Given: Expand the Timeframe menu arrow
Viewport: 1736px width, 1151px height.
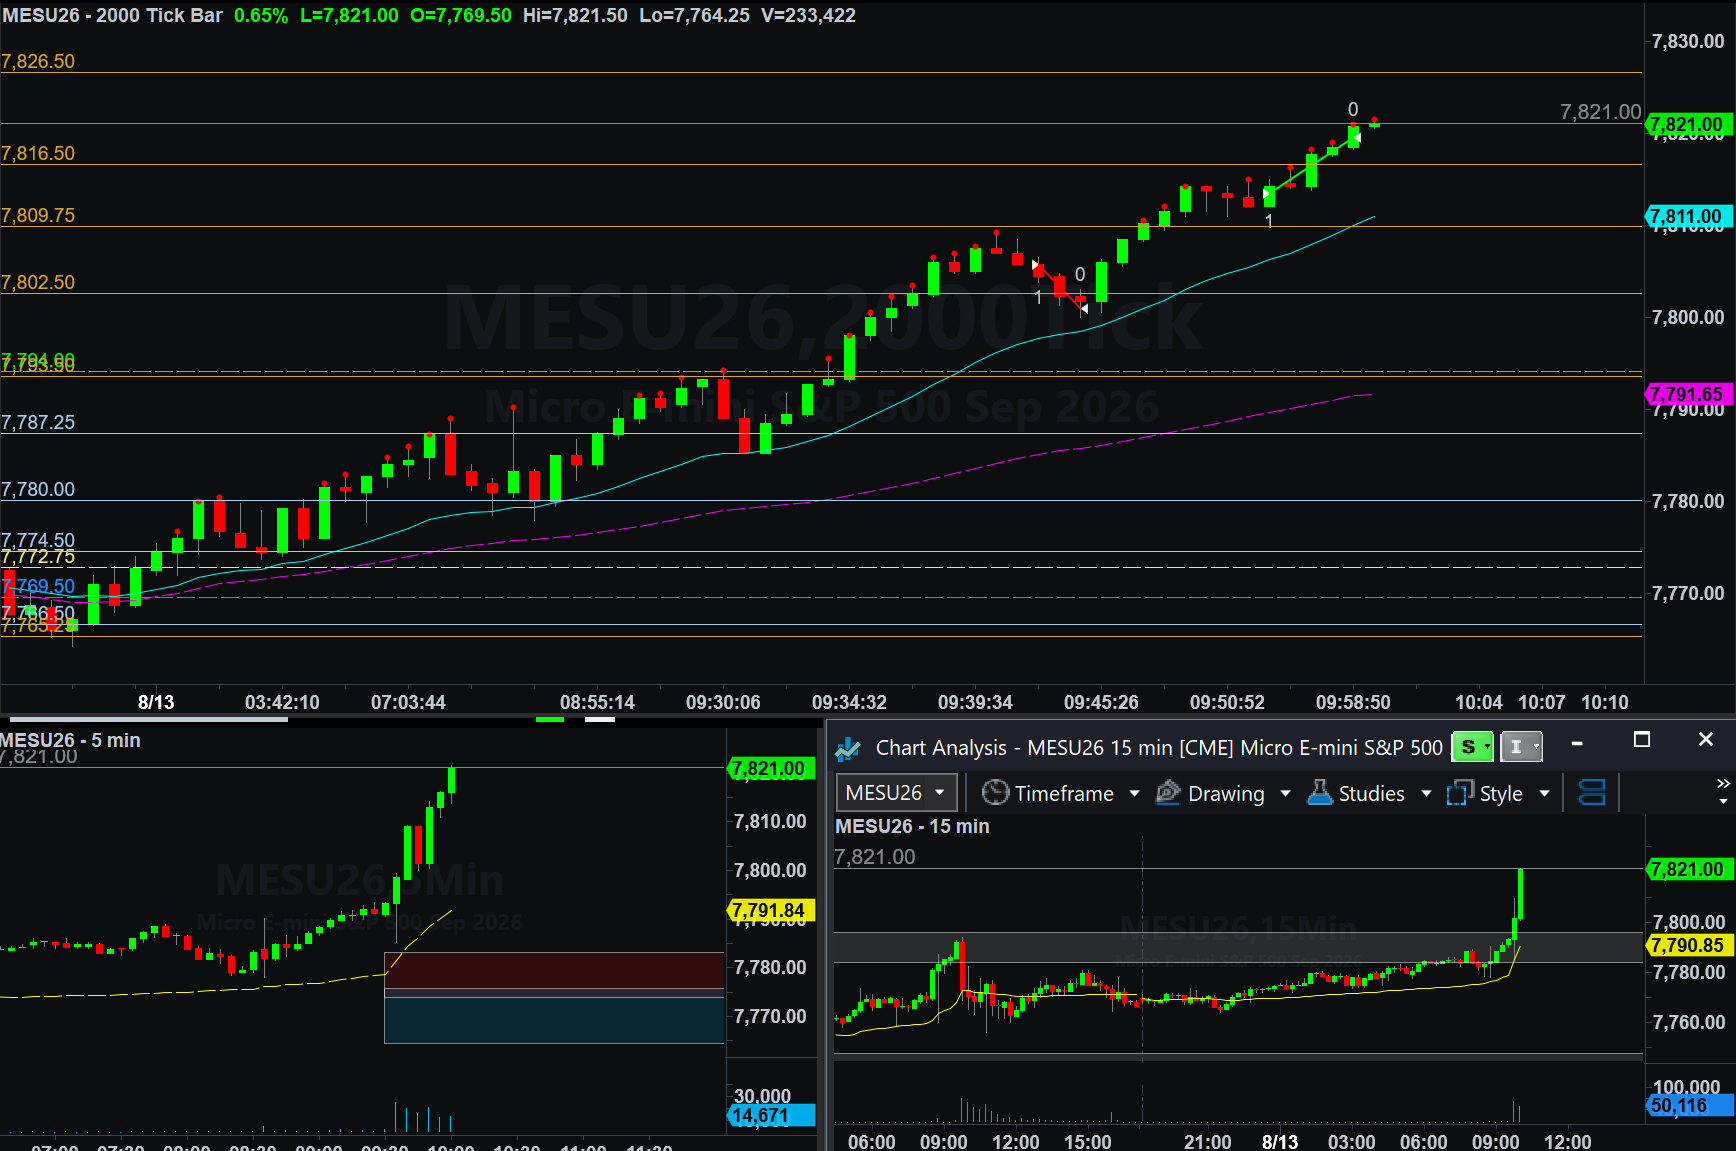Looking at the screenshot, I should (x=1134, y=793).
